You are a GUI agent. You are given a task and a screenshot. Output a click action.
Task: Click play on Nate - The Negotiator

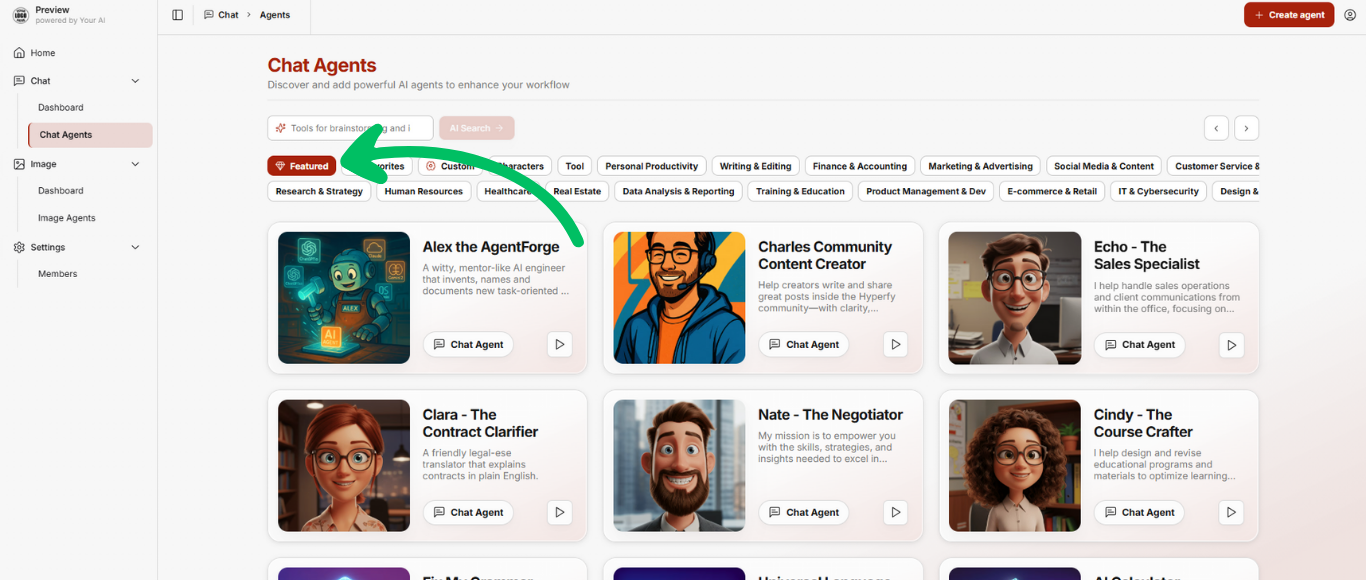(x=895, y=512)
